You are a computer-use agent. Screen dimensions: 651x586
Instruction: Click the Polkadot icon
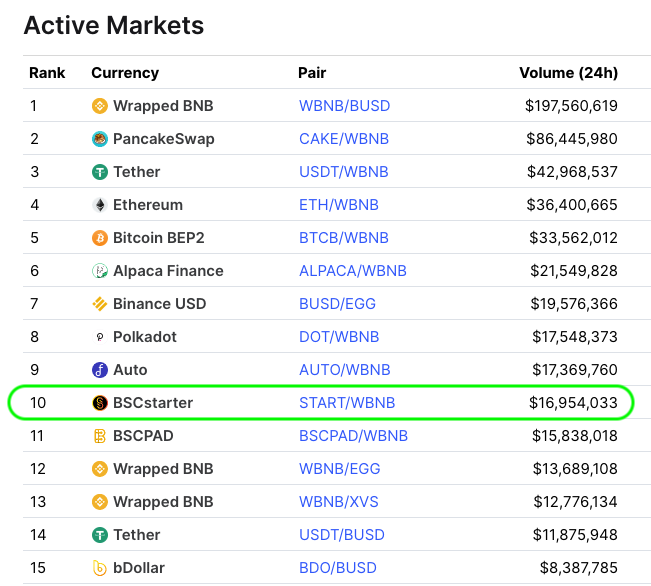(100, 337)
